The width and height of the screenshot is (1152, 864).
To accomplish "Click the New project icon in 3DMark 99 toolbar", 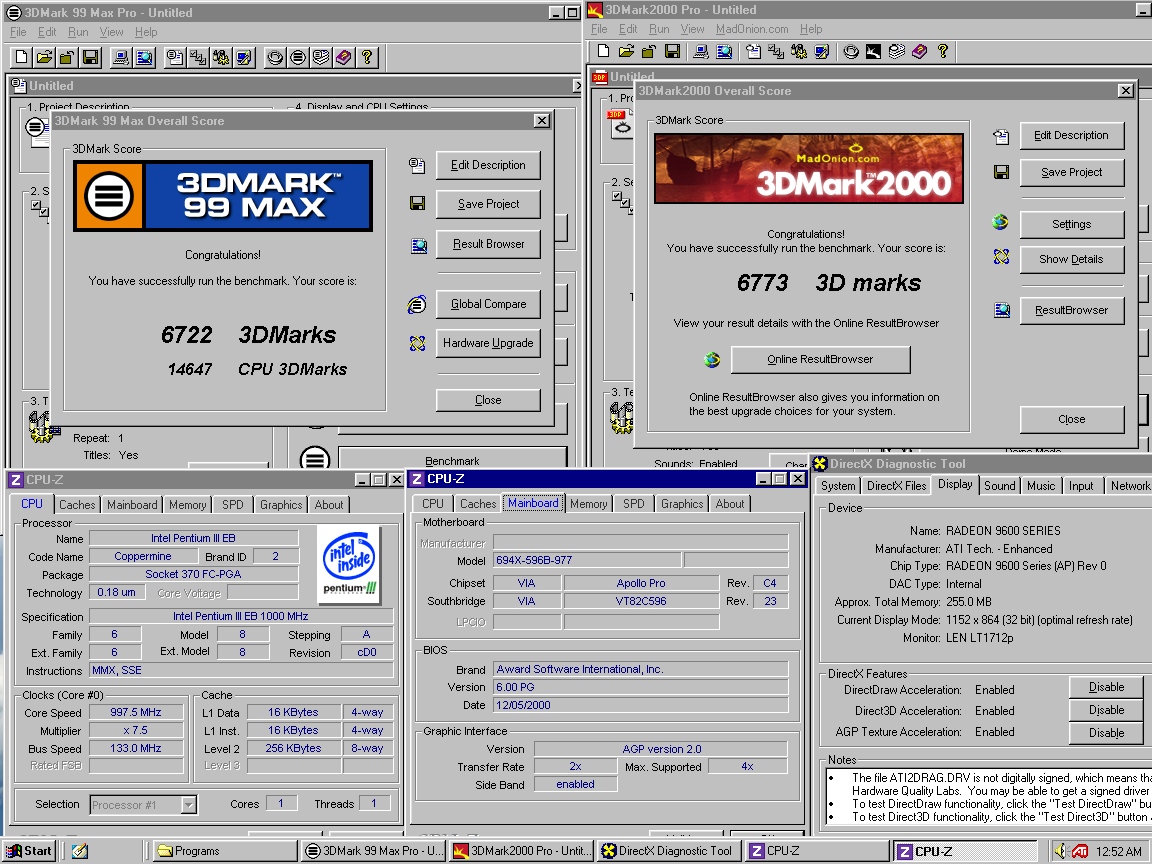I will coord(21,57).
